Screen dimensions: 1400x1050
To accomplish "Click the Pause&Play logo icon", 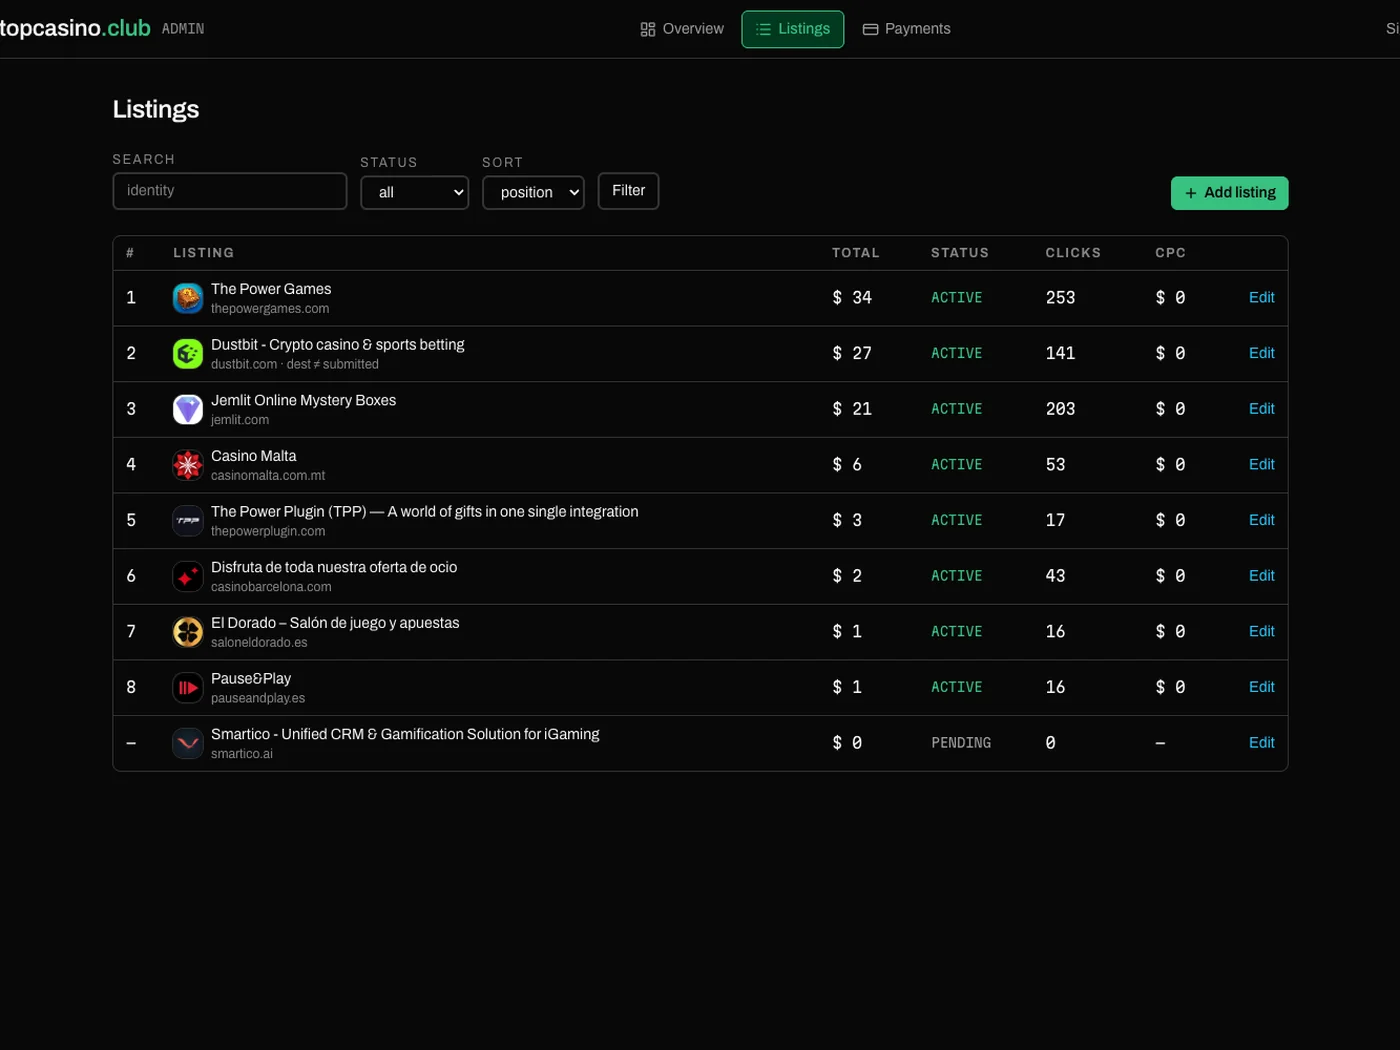I will point(188,688).
